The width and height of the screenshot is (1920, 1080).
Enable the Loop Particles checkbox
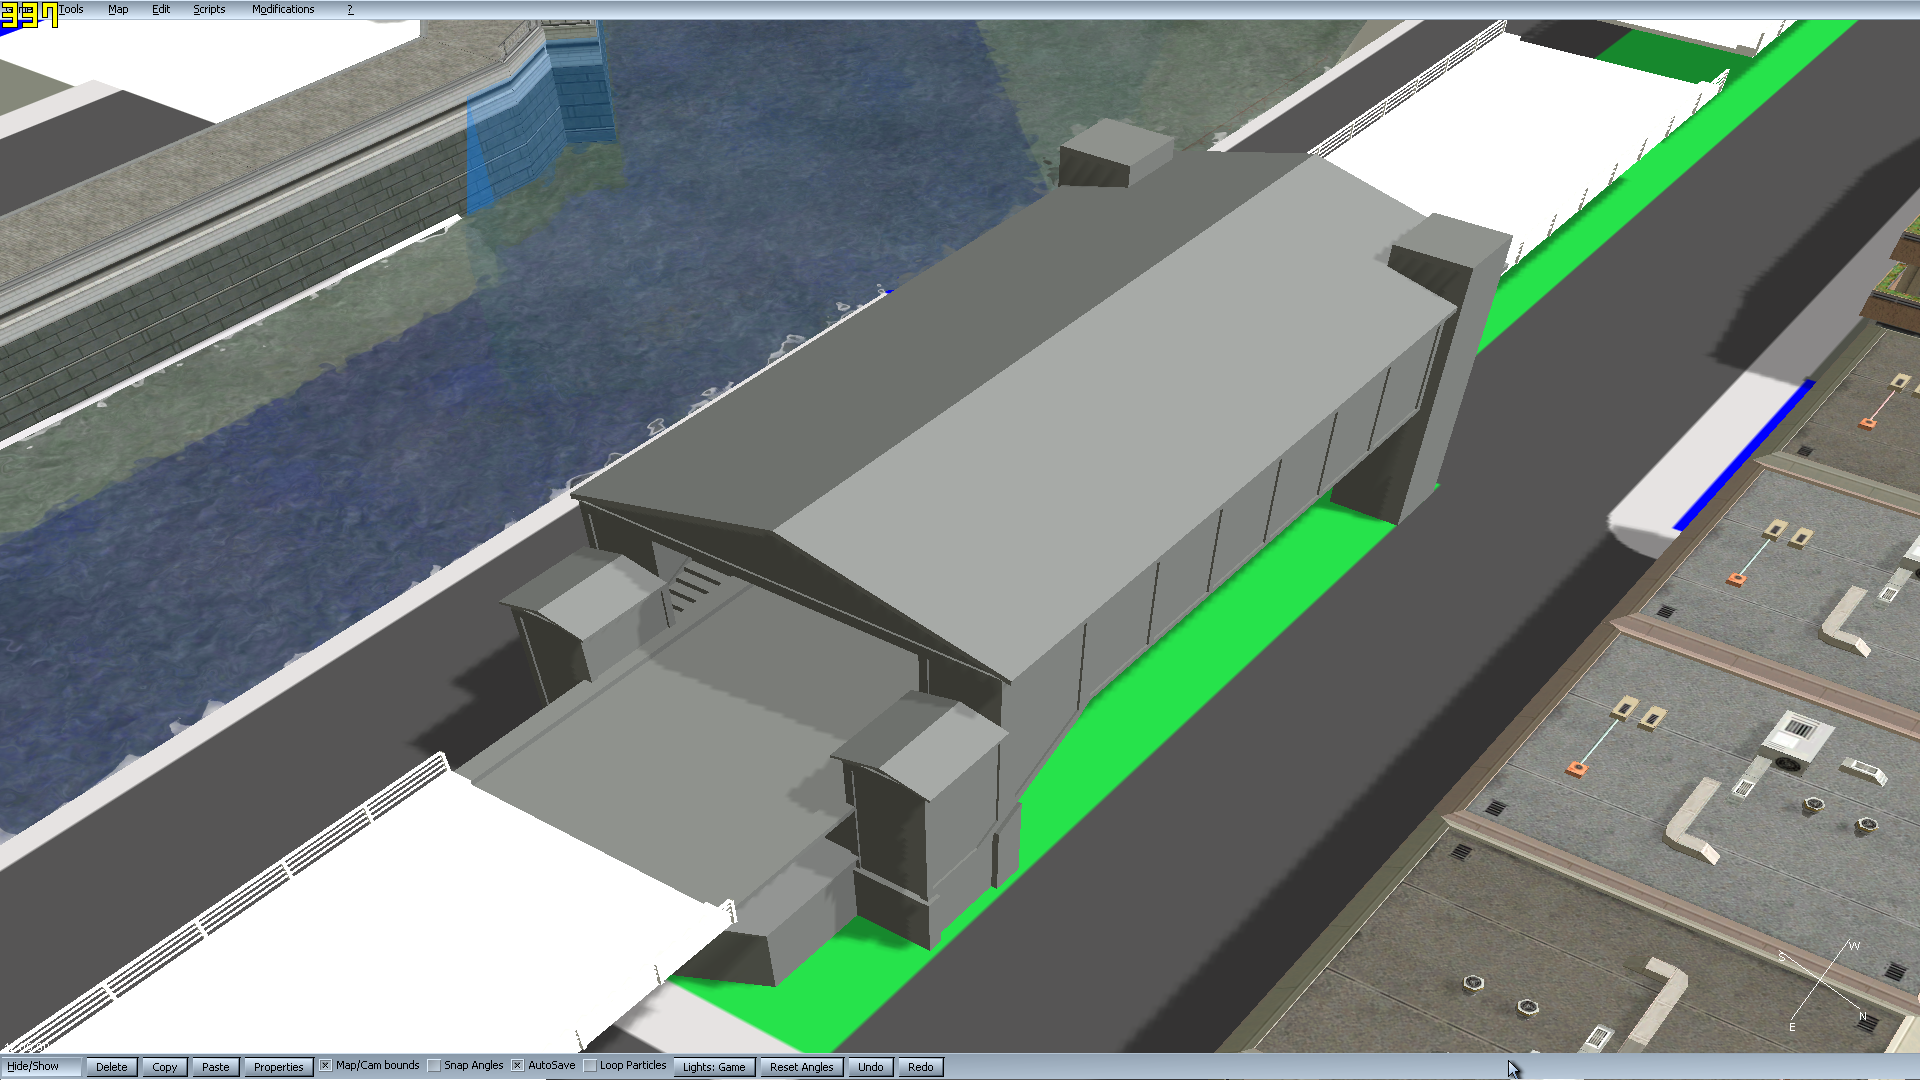590,1066
